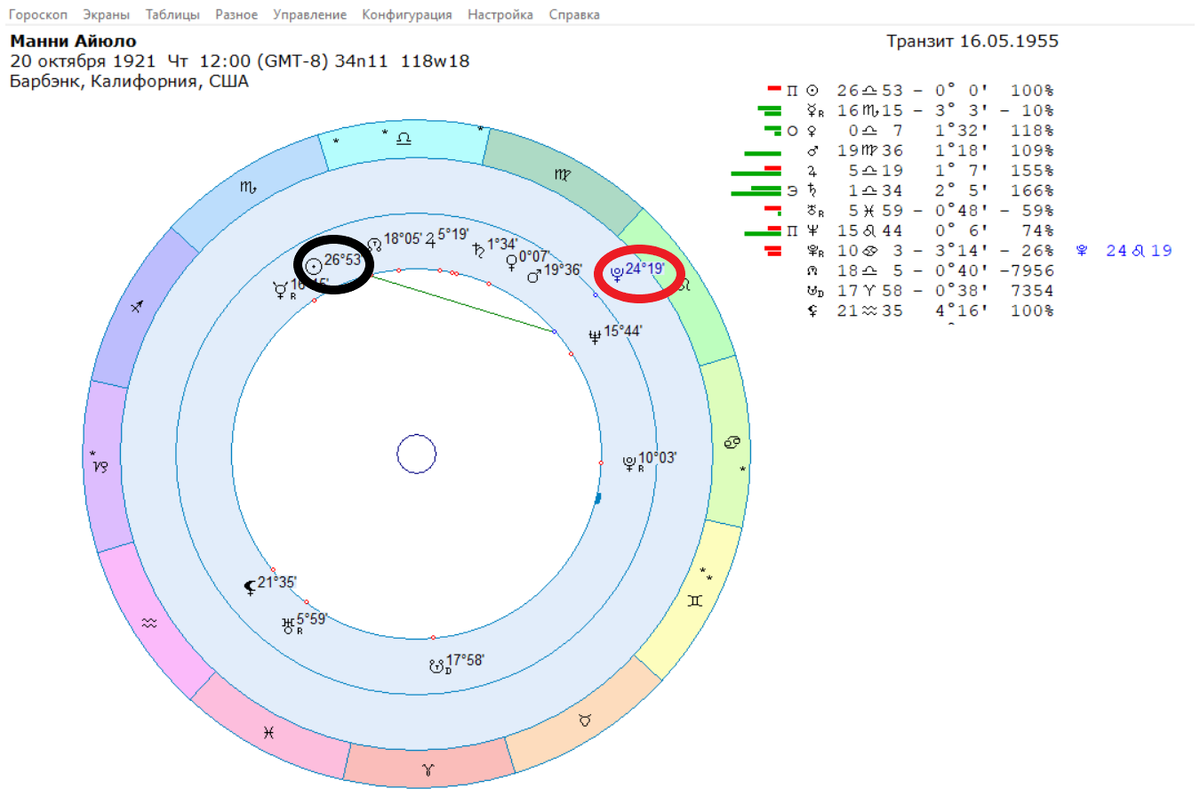Click the Aquarius sign symbol on zodiac ring
Screen dimensions: 1200x805
click(149, 622)
